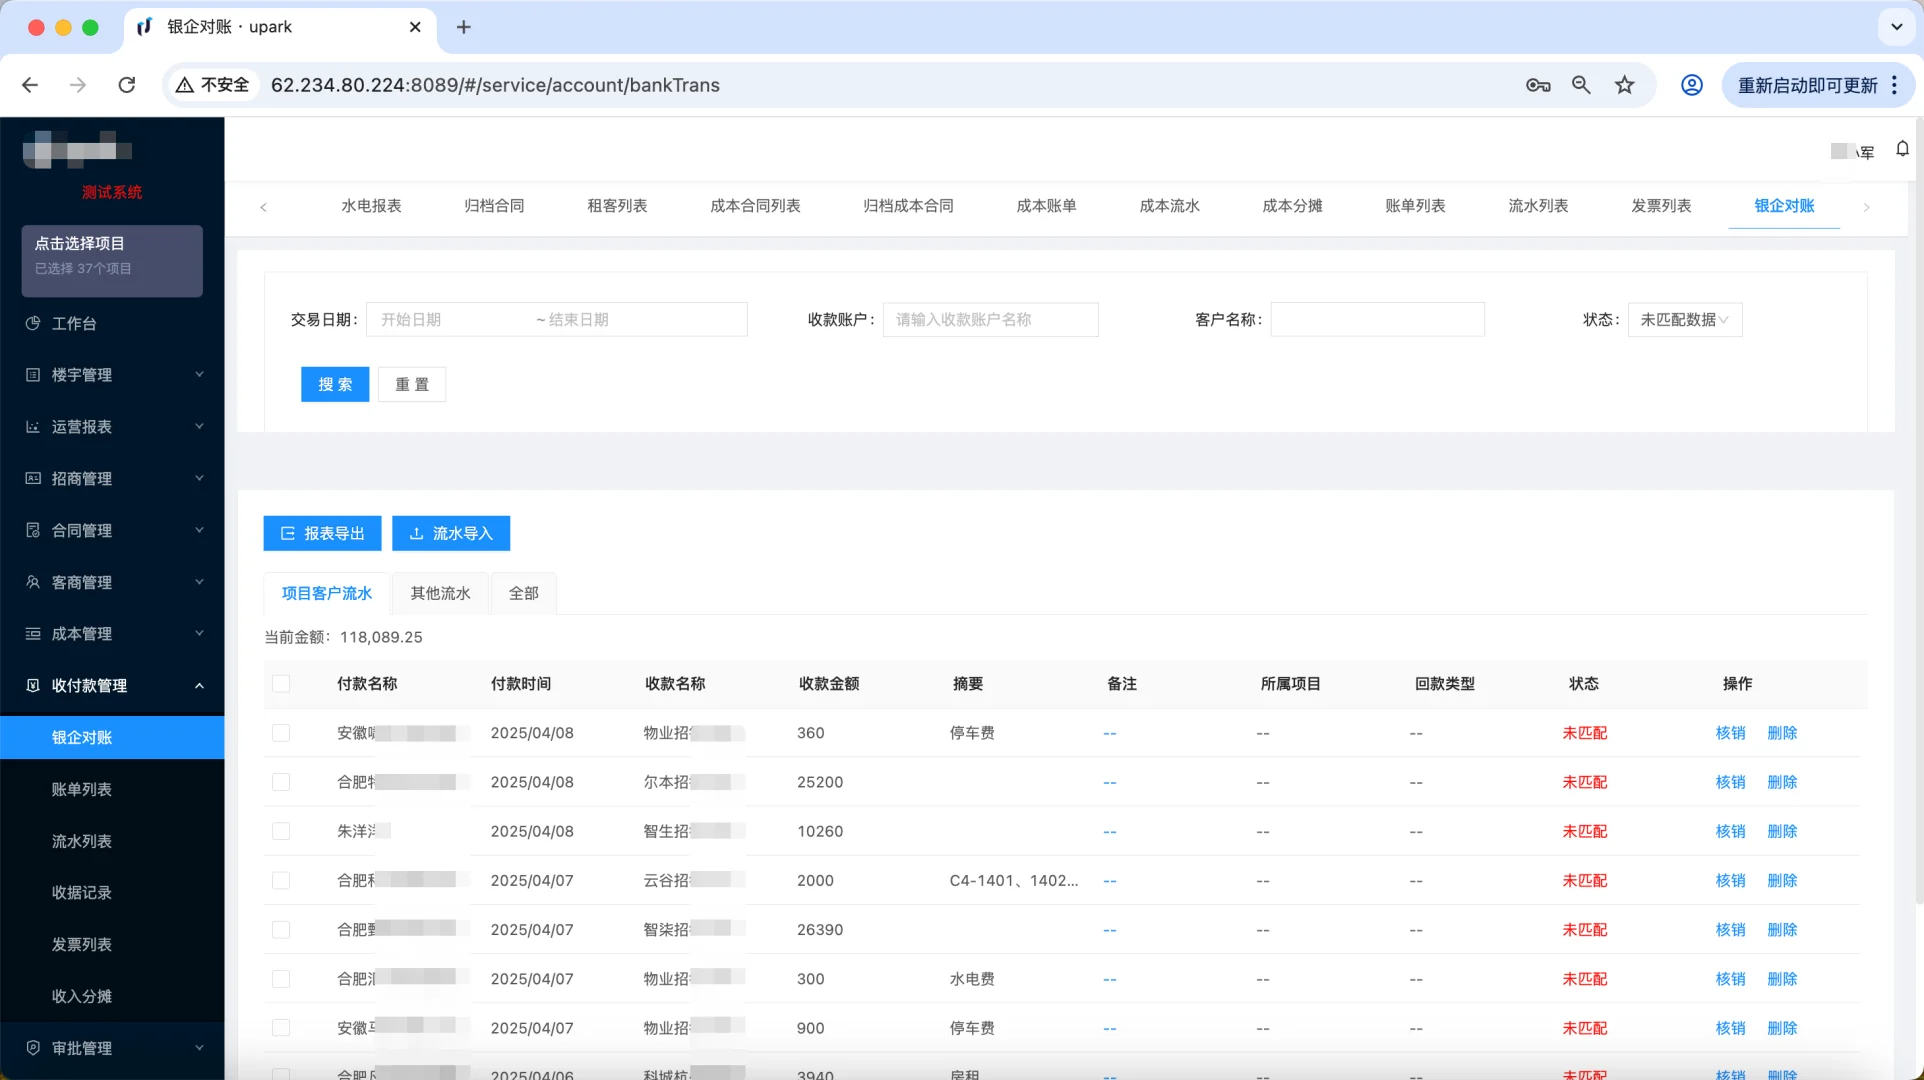Click the 收付款管理 wallet icon in sidebar
This screenshot has height=1080, width=1924.
(33, 686)
